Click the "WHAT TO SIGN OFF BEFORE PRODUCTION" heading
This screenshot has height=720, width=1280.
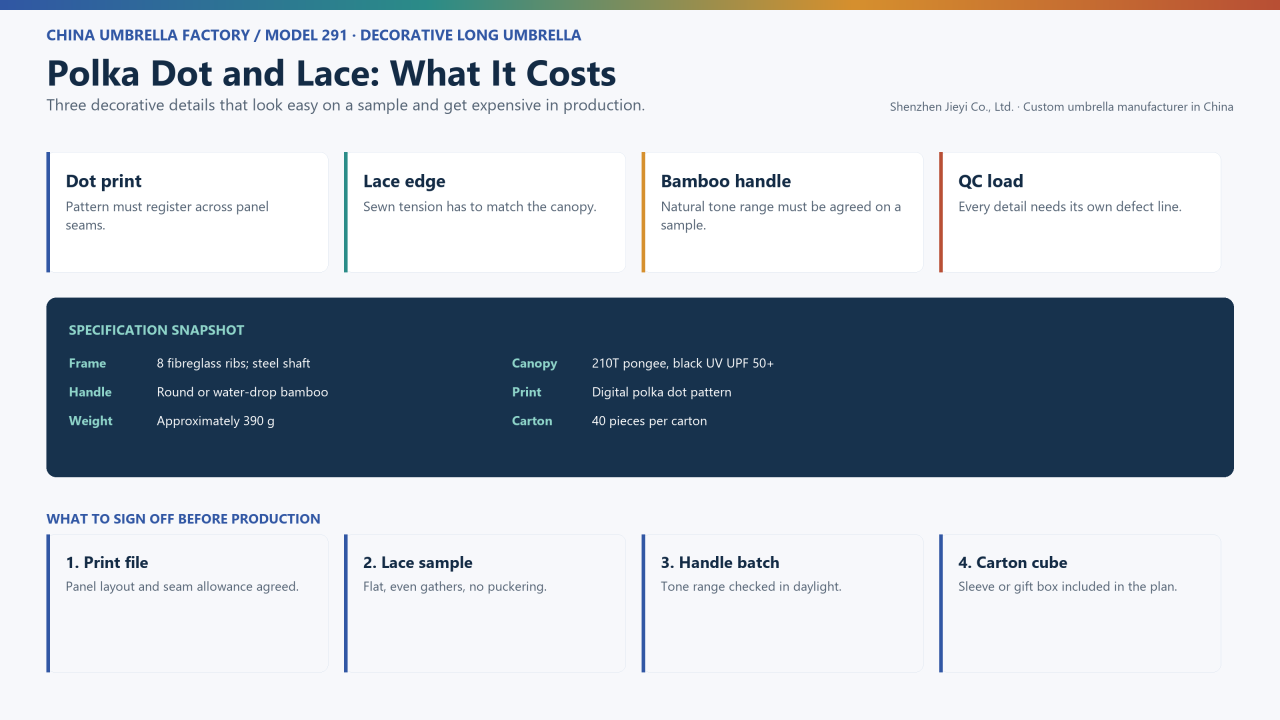point(183,519)
